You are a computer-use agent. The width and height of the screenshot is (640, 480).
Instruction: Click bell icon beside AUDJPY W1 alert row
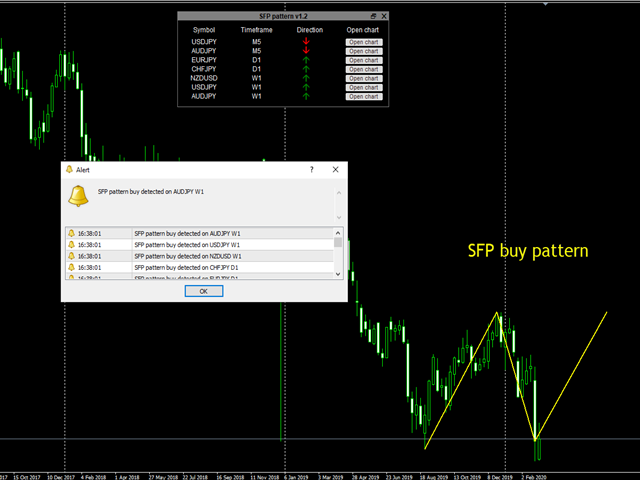(71, 233)
